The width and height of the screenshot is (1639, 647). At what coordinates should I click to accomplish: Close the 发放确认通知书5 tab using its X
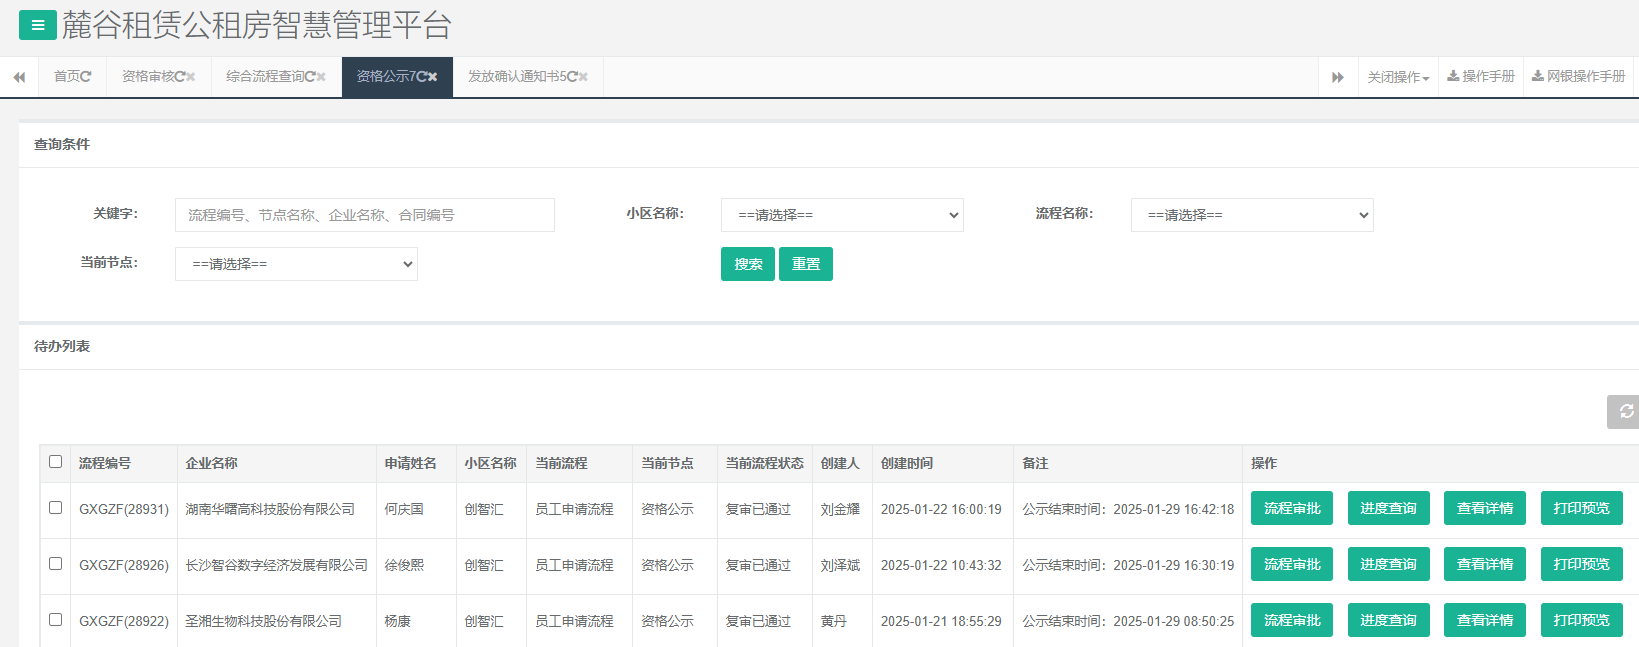583,77
